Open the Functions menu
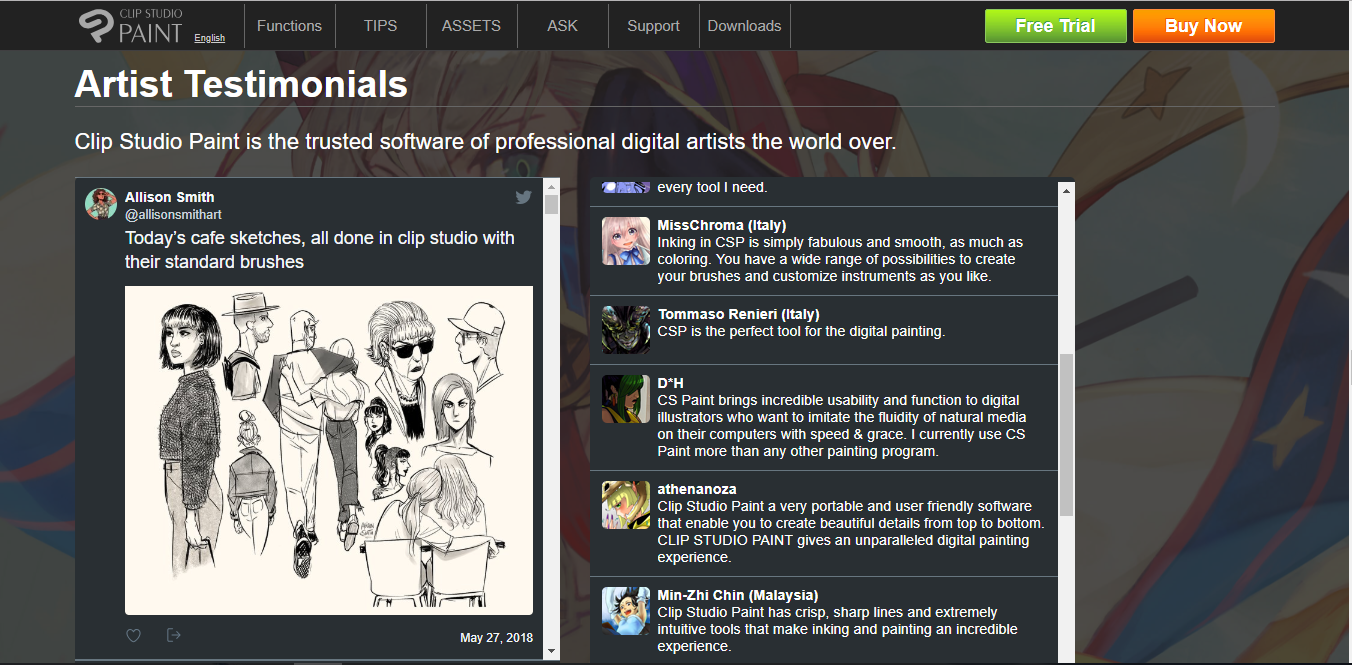Image resolution: width=1352 pixels, height=665 pixels. point(289,26)
